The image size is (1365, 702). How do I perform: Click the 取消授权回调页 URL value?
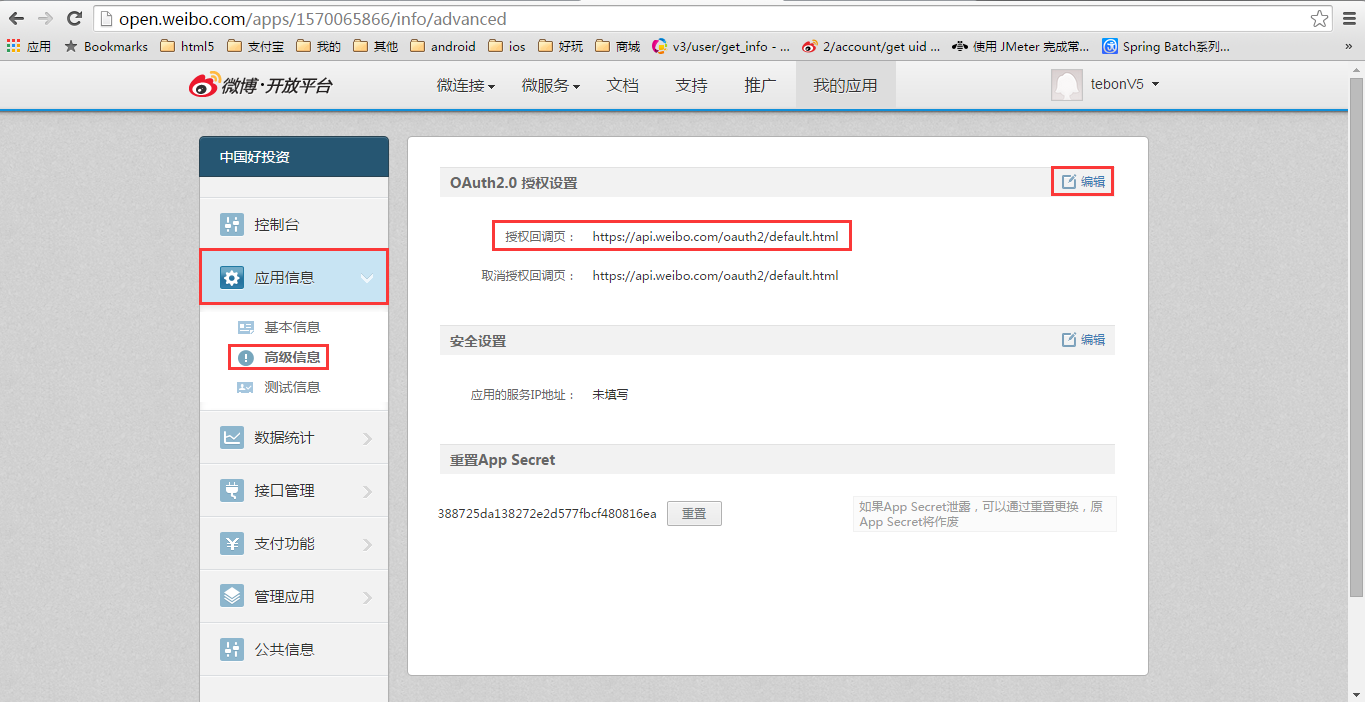coord(715,275)
